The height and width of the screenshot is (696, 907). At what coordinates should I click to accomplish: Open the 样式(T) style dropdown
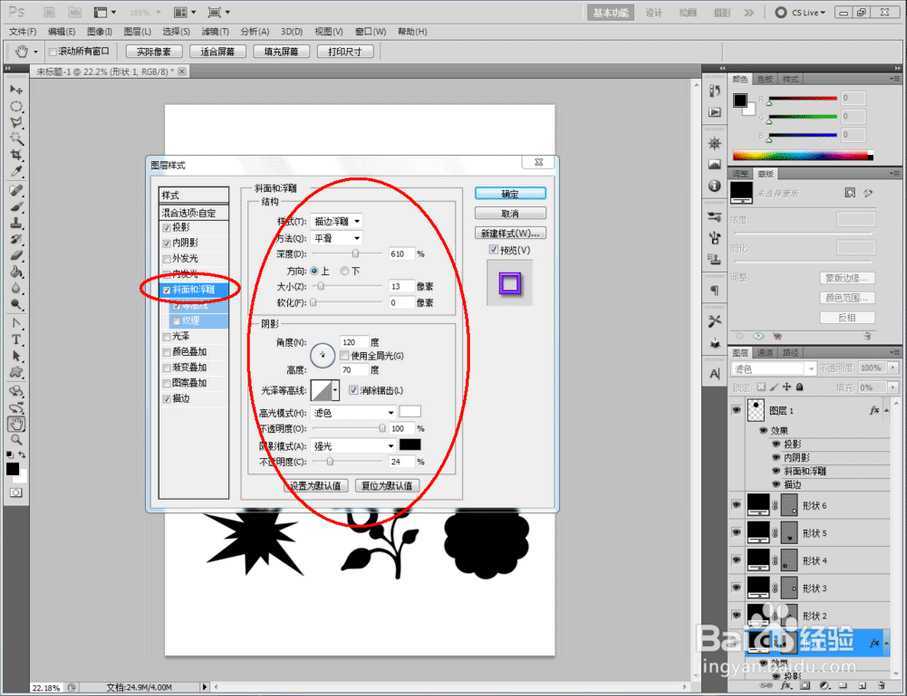coord(337,221)
